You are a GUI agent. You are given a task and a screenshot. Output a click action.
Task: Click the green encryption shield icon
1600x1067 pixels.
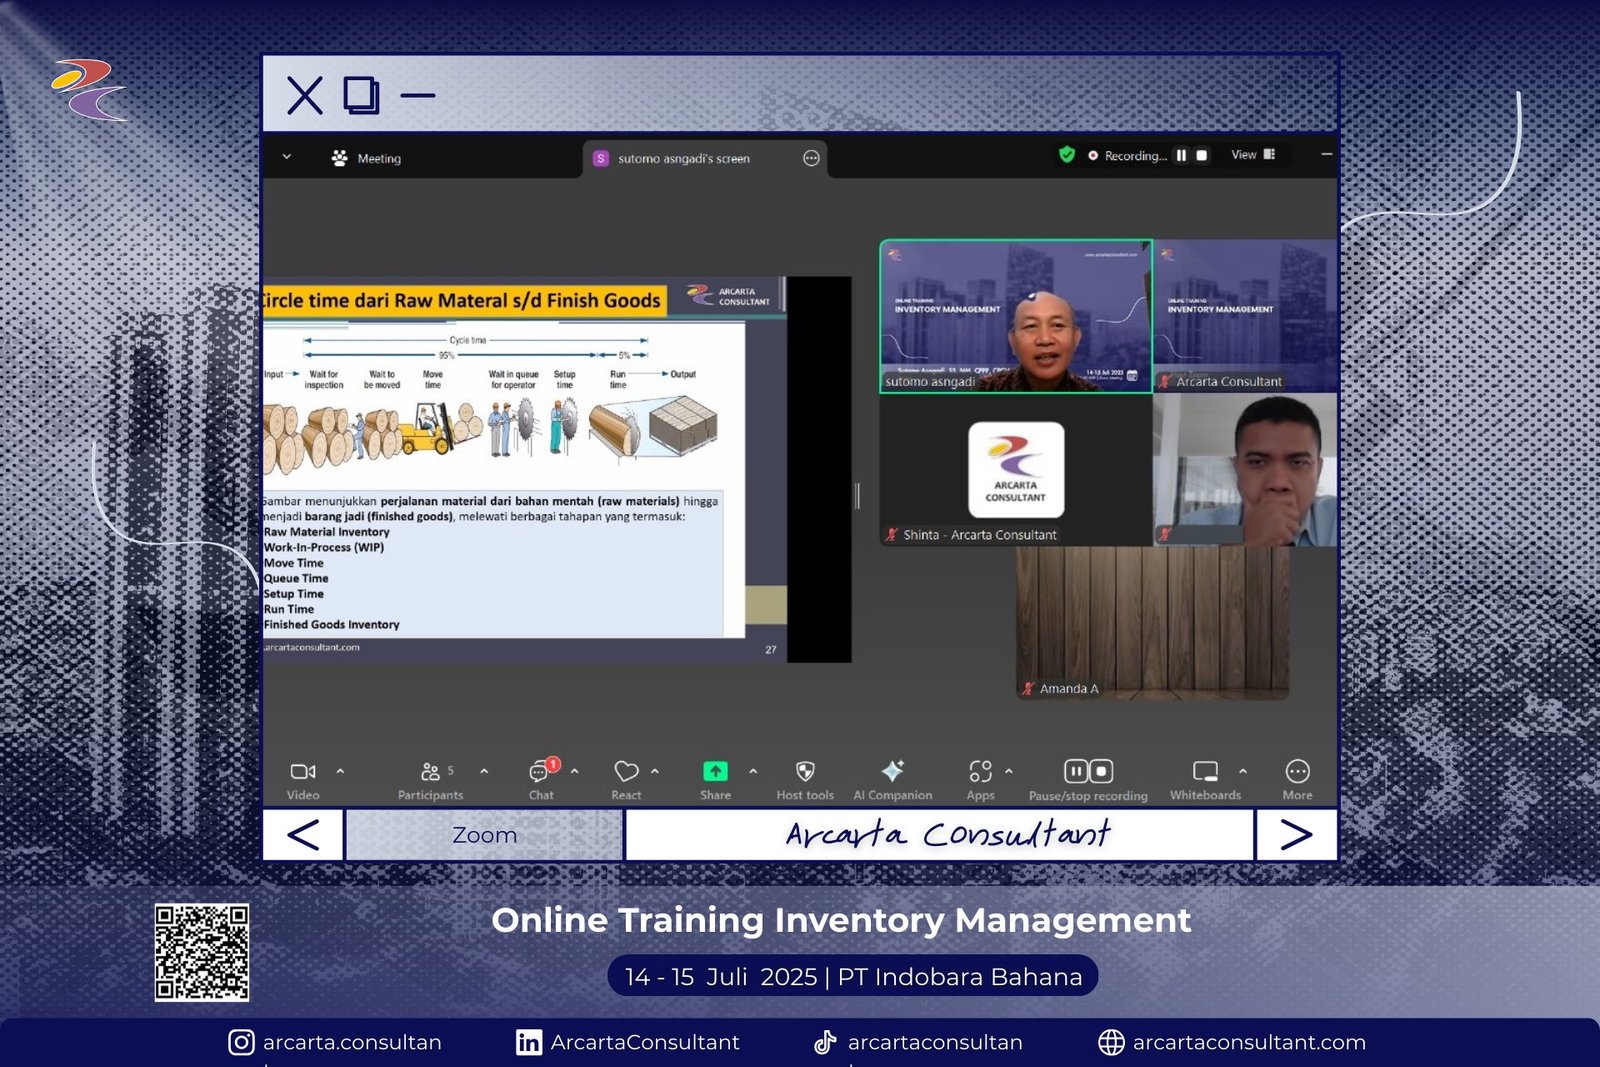click(1067, 155)
